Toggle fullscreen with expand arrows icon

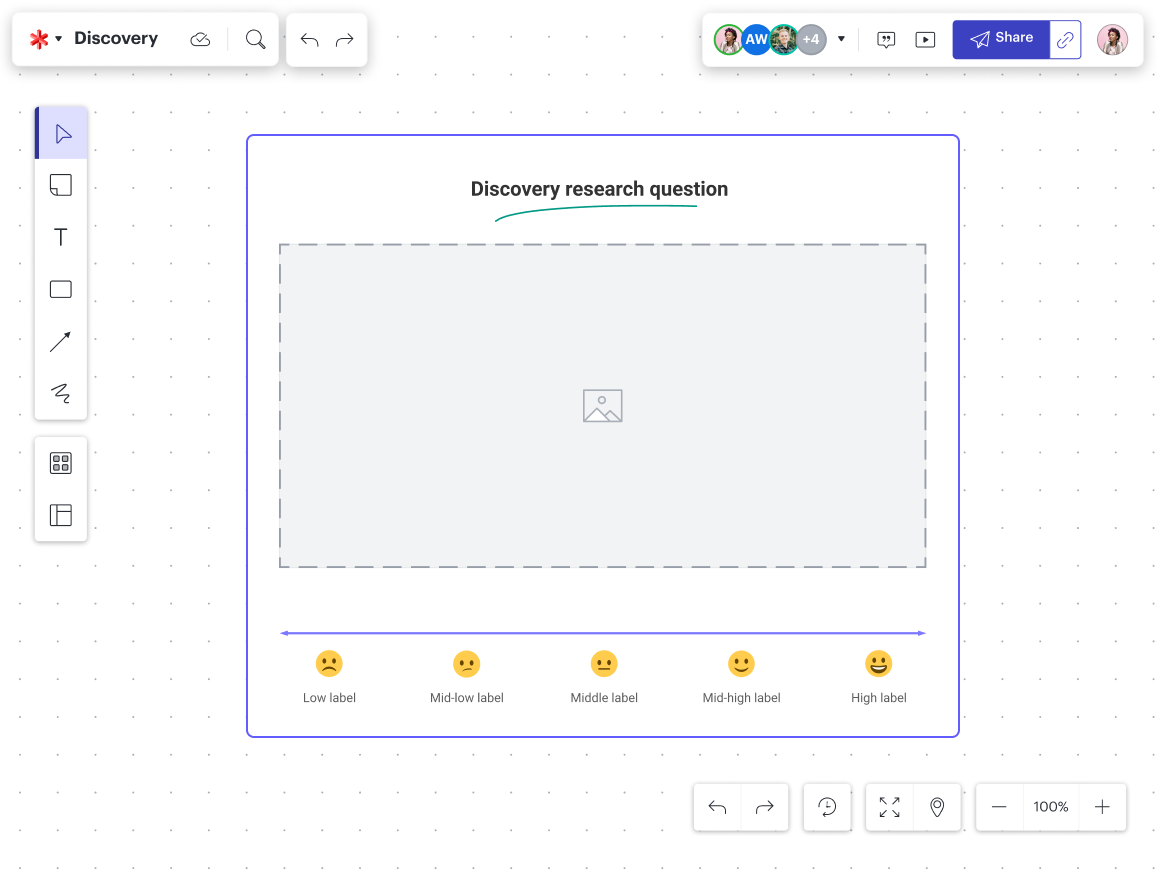click(x=889, y=807)
